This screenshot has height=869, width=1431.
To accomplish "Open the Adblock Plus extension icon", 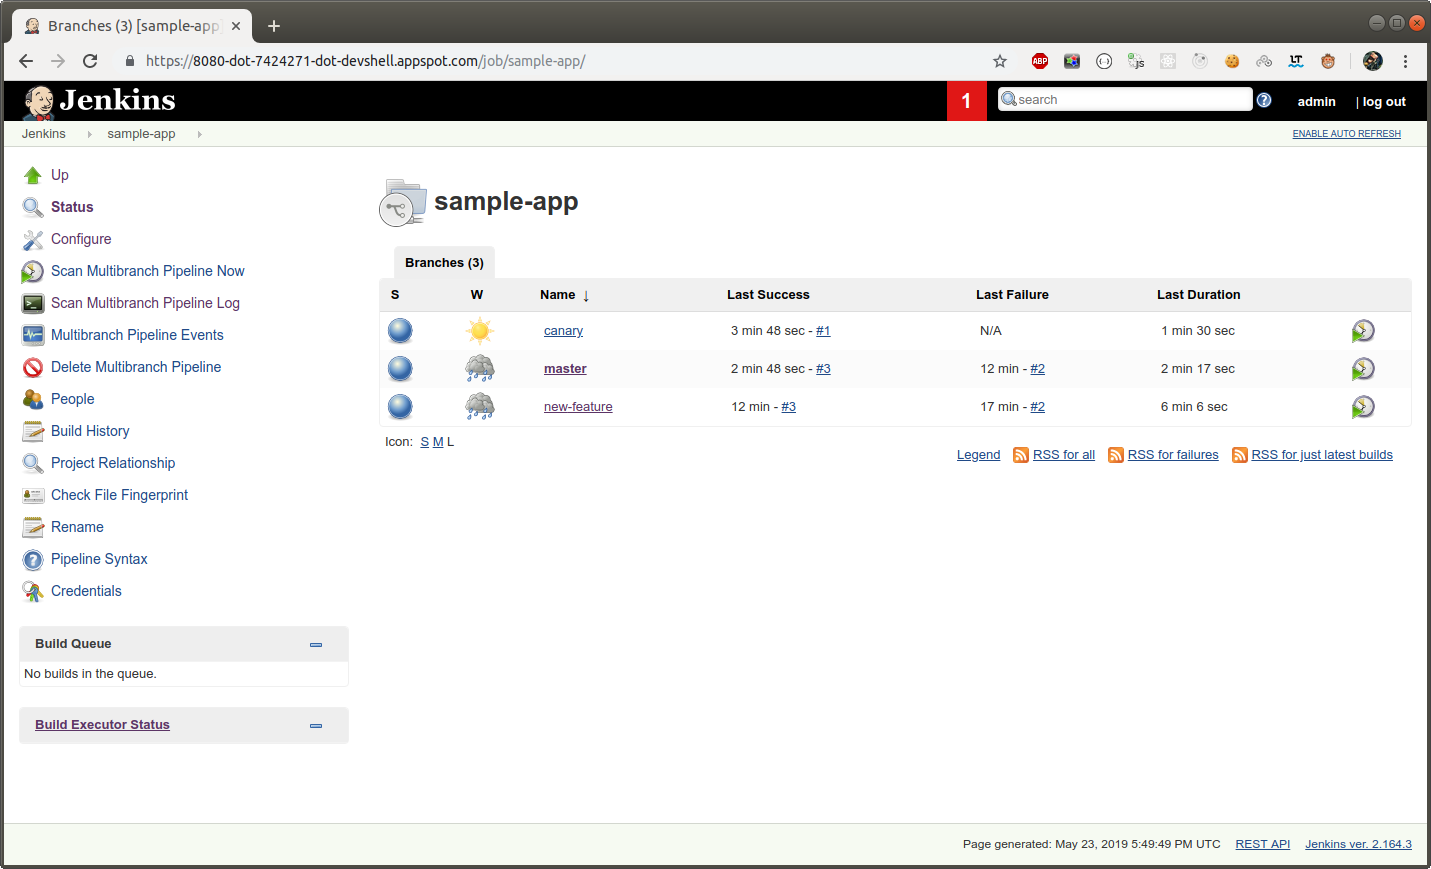I will click(x=1040, y=61).
